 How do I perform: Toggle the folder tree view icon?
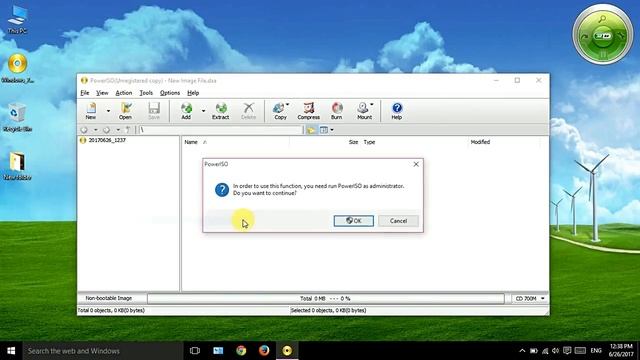coord(311,130)
